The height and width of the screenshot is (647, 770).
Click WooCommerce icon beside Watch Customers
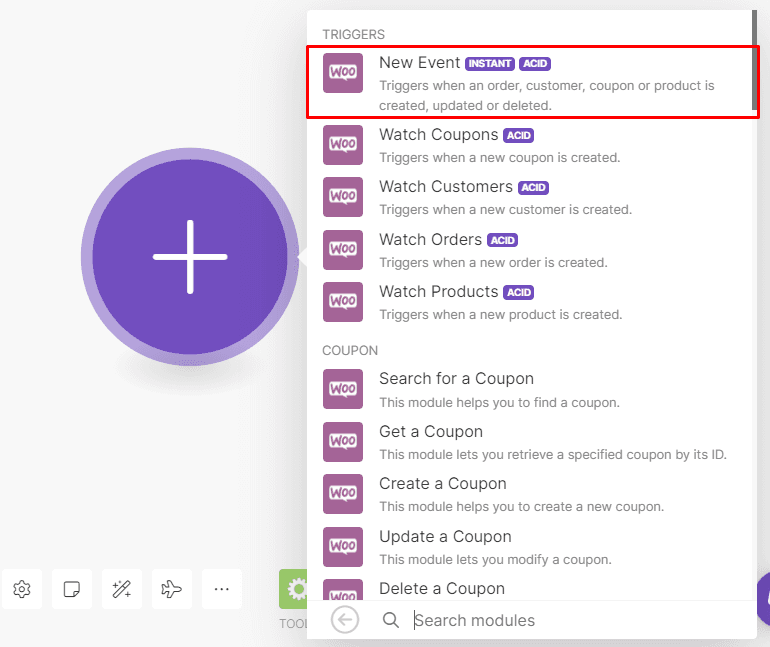pos(343,197)
